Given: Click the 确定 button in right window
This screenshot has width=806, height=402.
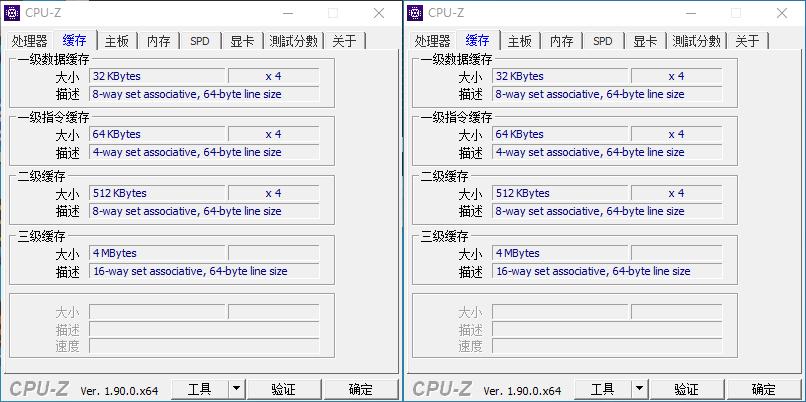Looking at the screenshot, I should tap(764, 390).
